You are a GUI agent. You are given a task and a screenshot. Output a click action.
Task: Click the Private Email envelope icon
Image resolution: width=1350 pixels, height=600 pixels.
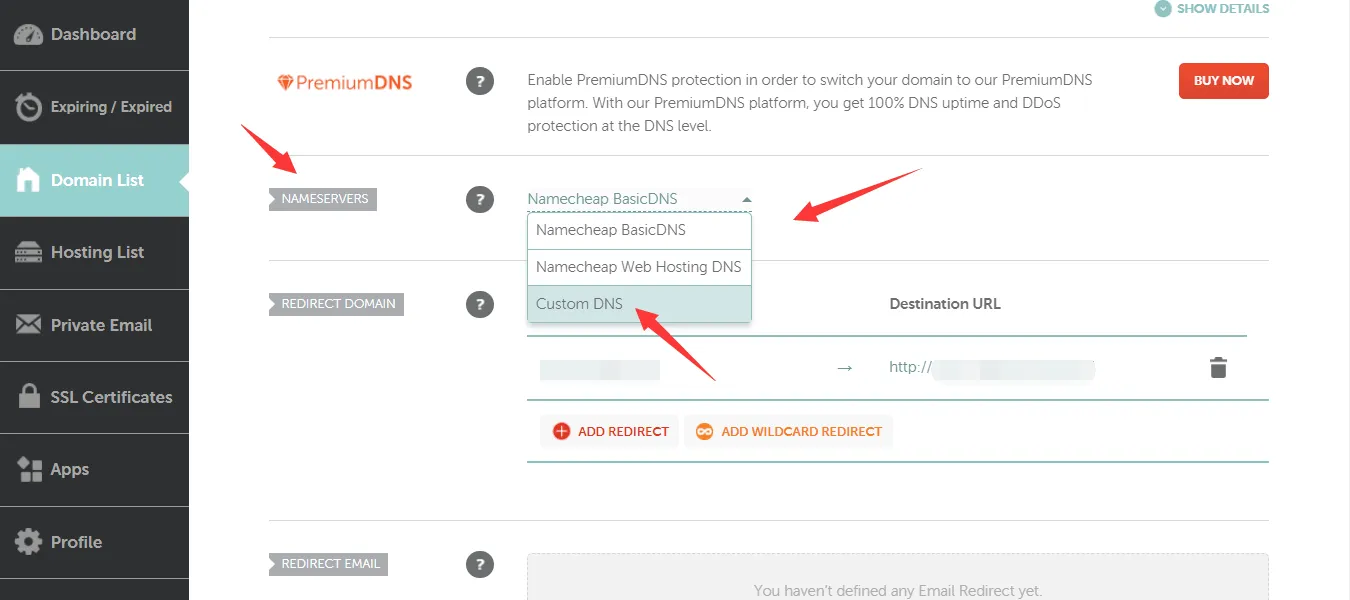click(29, 325)
